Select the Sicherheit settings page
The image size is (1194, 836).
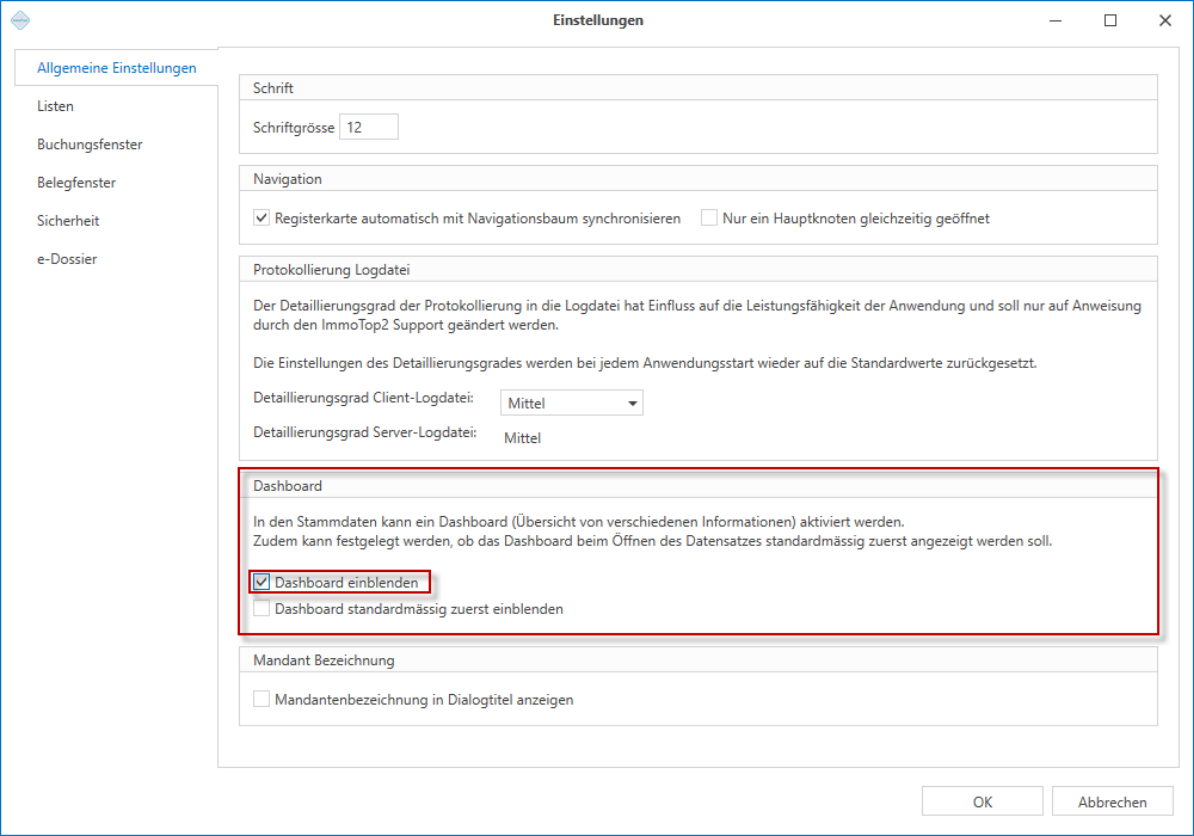point(68,220)
